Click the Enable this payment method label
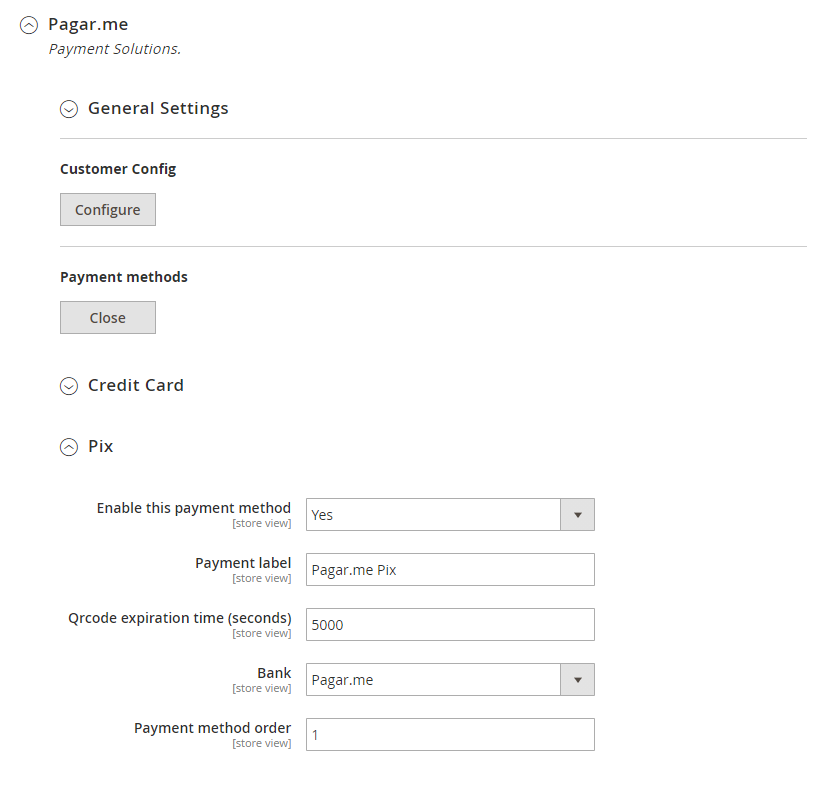 pyautogui.click(x=193, y=508)
